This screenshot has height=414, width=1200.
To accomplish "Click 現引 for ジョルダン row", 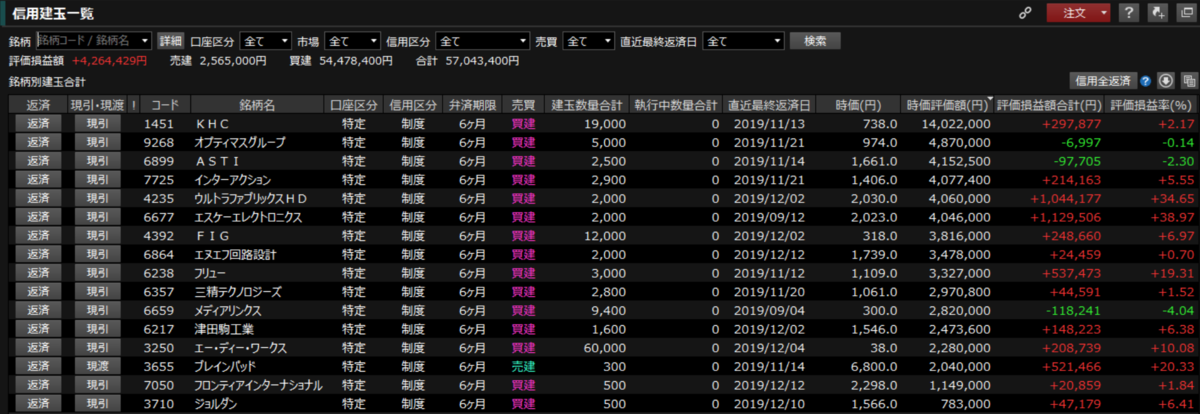I will point(98,404).
